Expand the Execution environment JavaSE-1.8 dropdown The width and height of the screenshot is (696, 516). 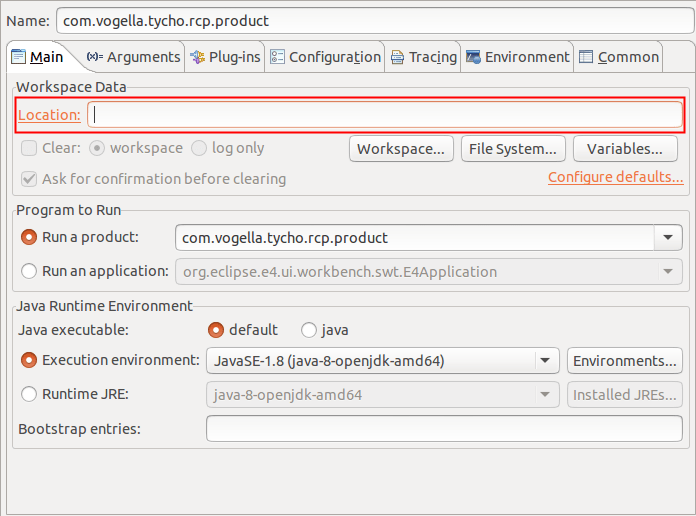[x=546, y=361]
